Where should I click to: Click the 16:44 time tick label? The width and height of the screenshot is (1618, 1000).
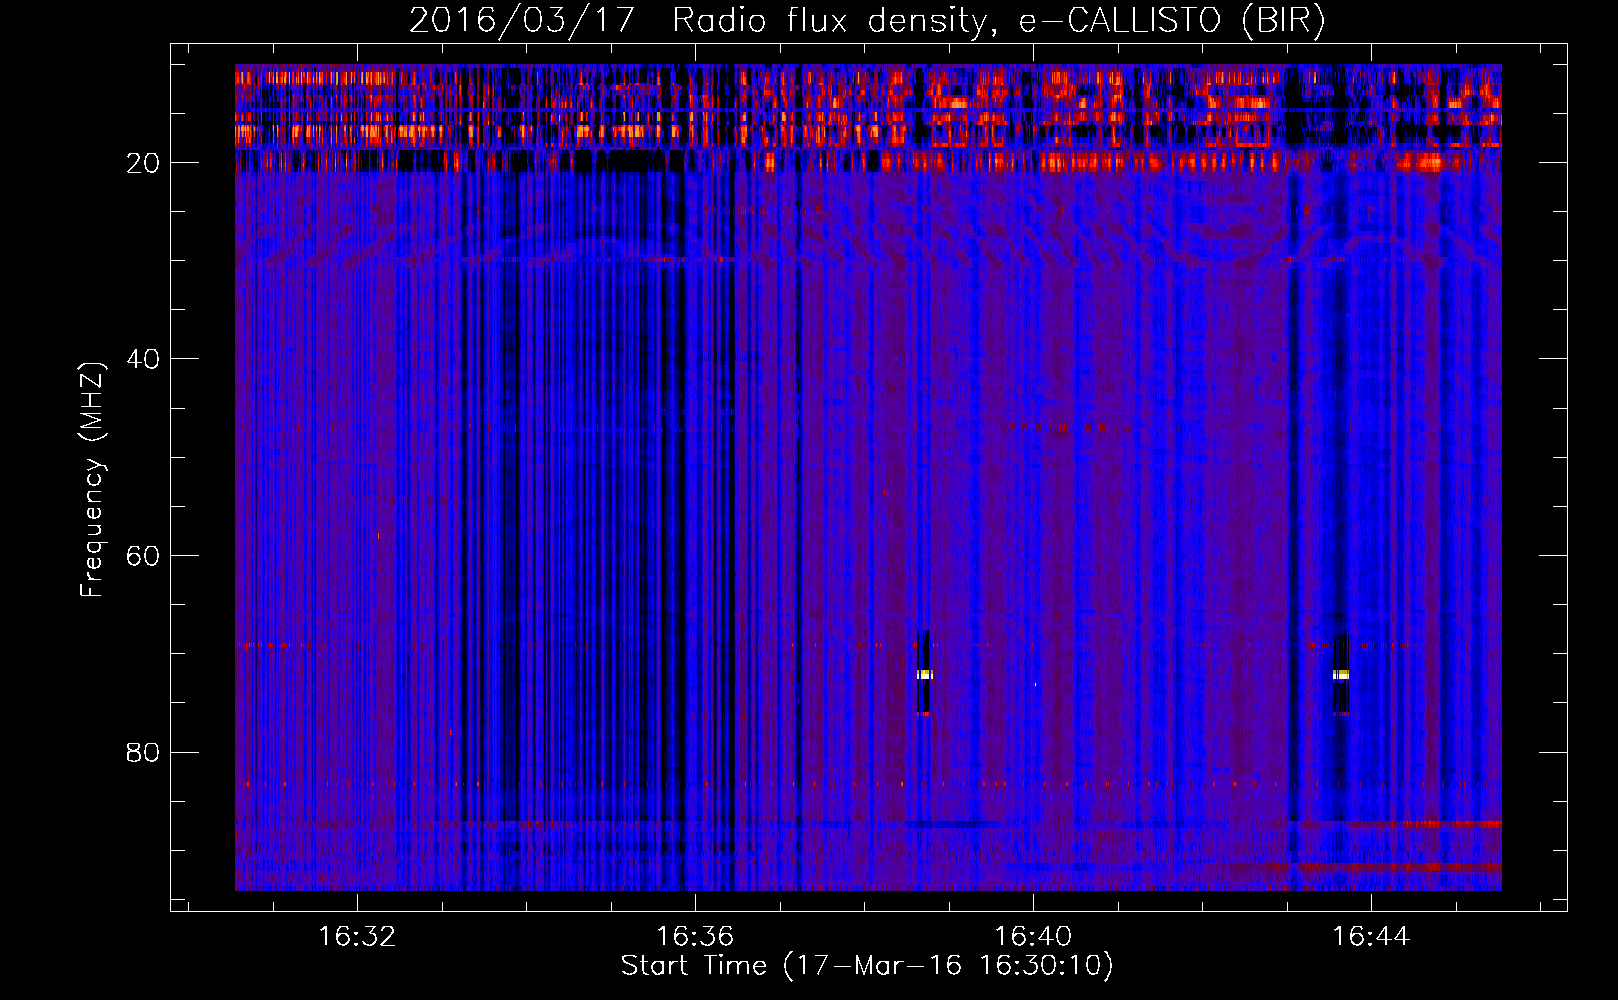1371,937
